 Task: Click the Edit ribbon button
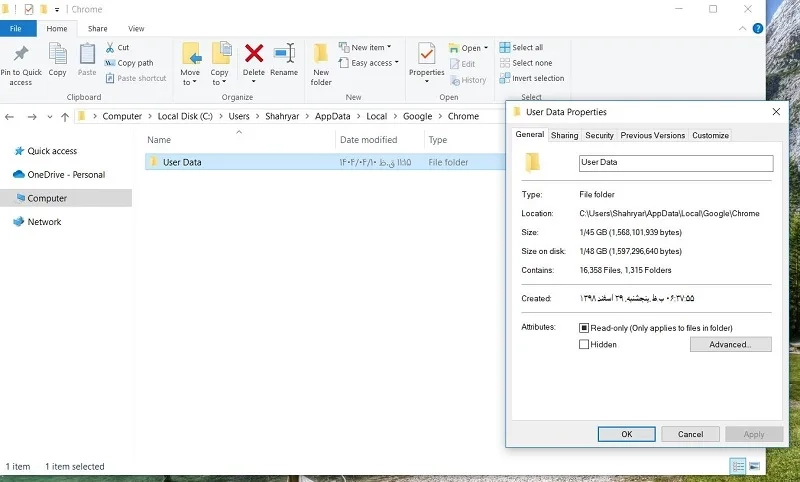click(463, 64)
